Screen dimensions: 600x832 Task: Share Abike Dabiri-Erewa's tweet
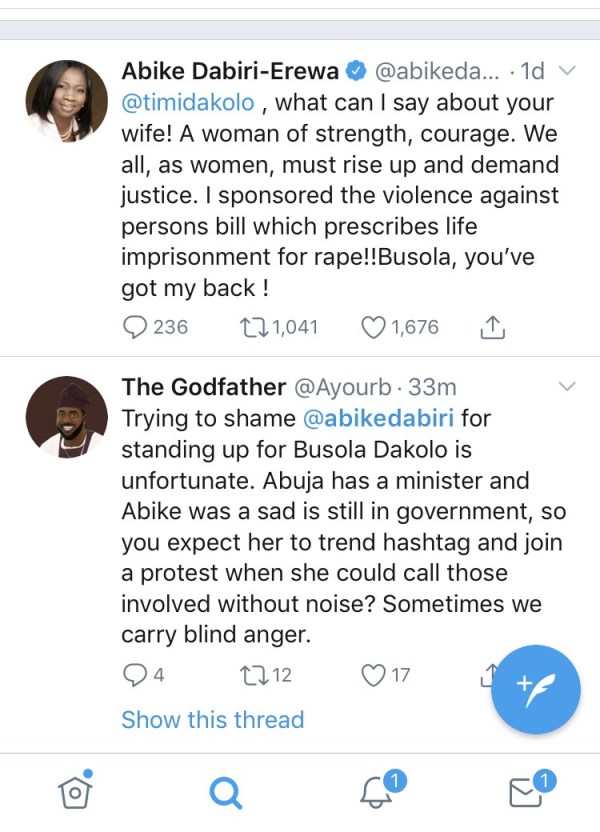491,327
